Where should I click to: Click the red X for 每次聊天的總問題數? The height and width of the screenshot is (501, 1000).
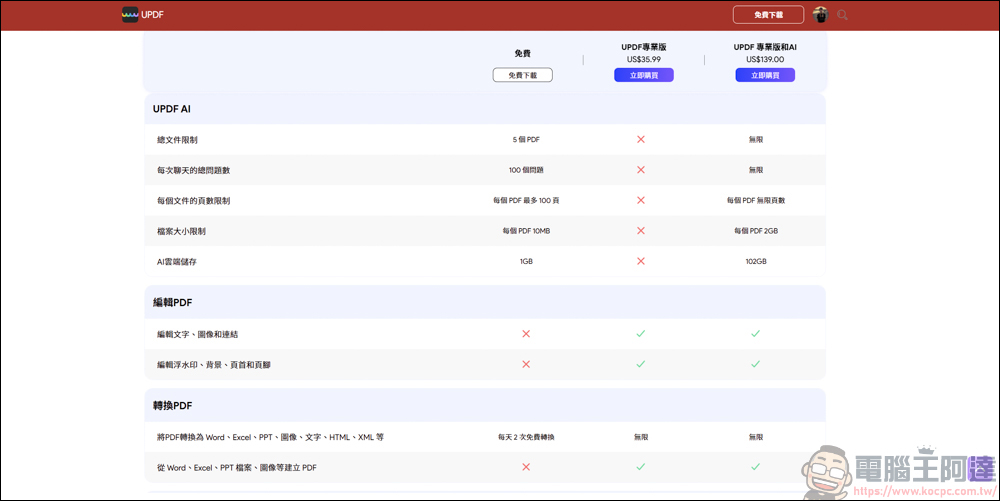pos(641,170)
